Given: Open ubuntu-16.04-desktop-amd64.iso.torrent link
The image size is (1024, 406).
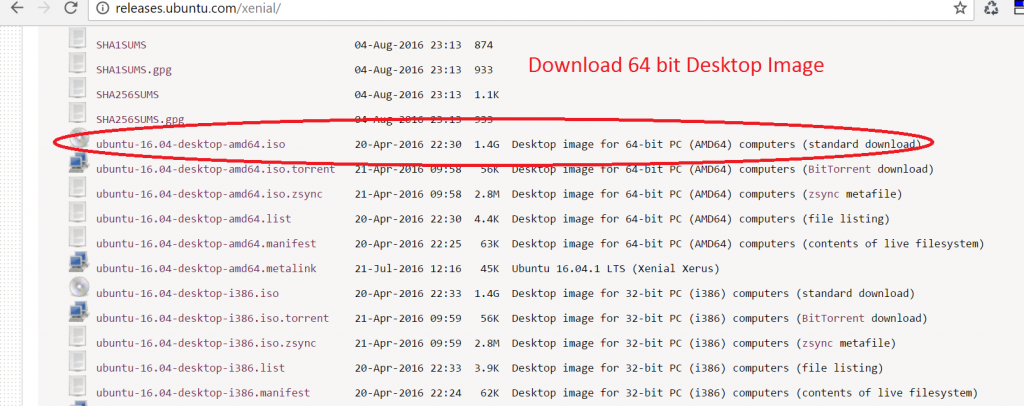Looking at the screenshot, I should click(x=216, y=169).
